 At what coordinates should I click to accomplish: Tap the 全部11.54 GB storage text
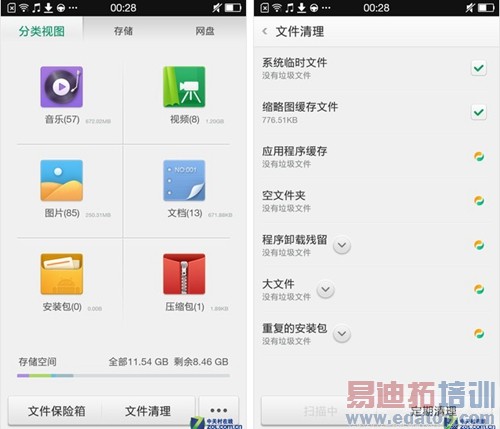click(138, 362)
